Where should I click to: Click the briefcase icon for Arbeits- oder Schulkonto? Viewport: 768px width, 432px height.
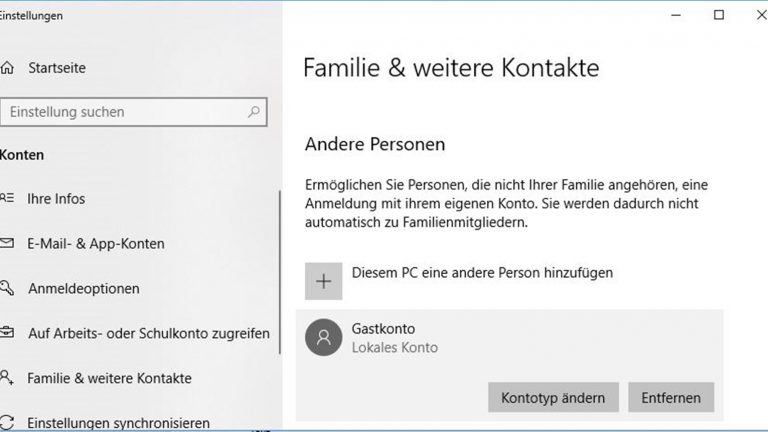coord(7,333)
